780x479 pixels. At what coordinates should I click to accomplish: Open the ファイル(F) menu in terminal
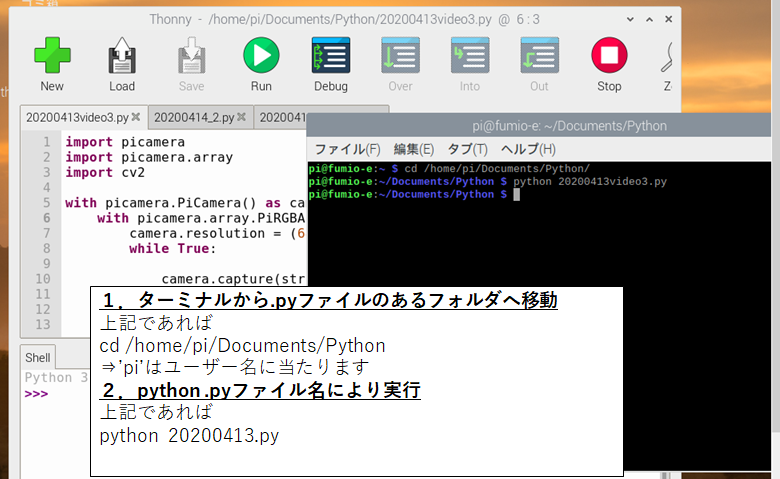click(x=347, y=149)
